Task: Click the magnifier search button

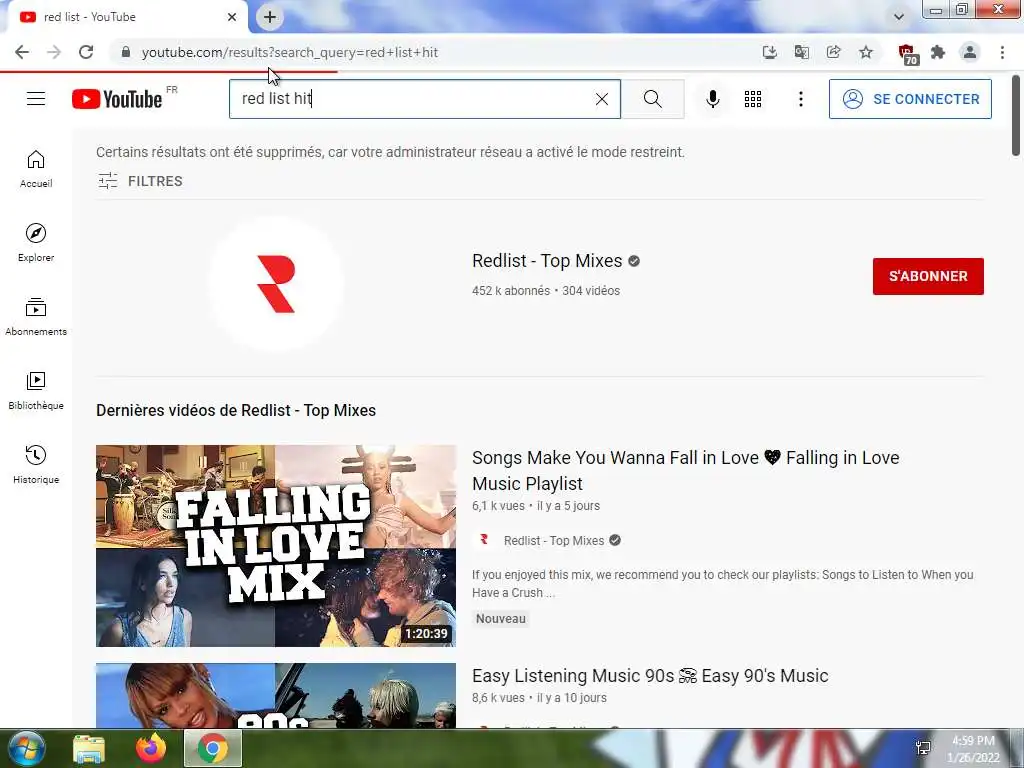Action: point(652,99)
